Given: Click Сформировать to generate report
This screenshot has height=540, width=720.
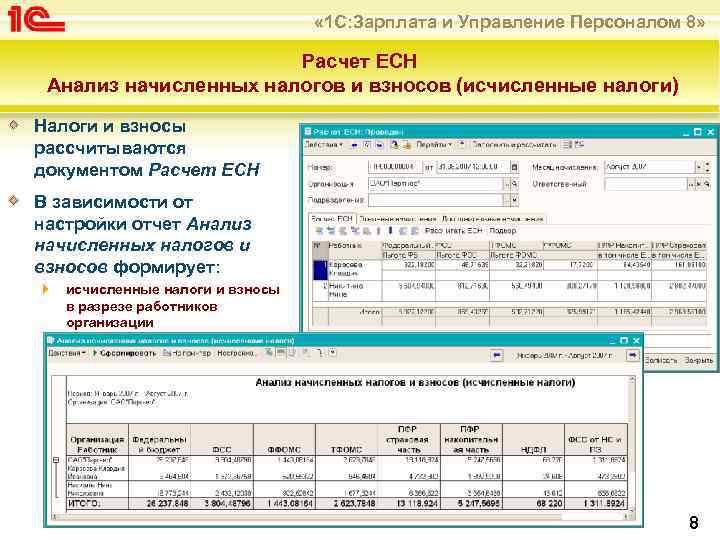Looking at the screenshot, I should [x=124, y=353].
